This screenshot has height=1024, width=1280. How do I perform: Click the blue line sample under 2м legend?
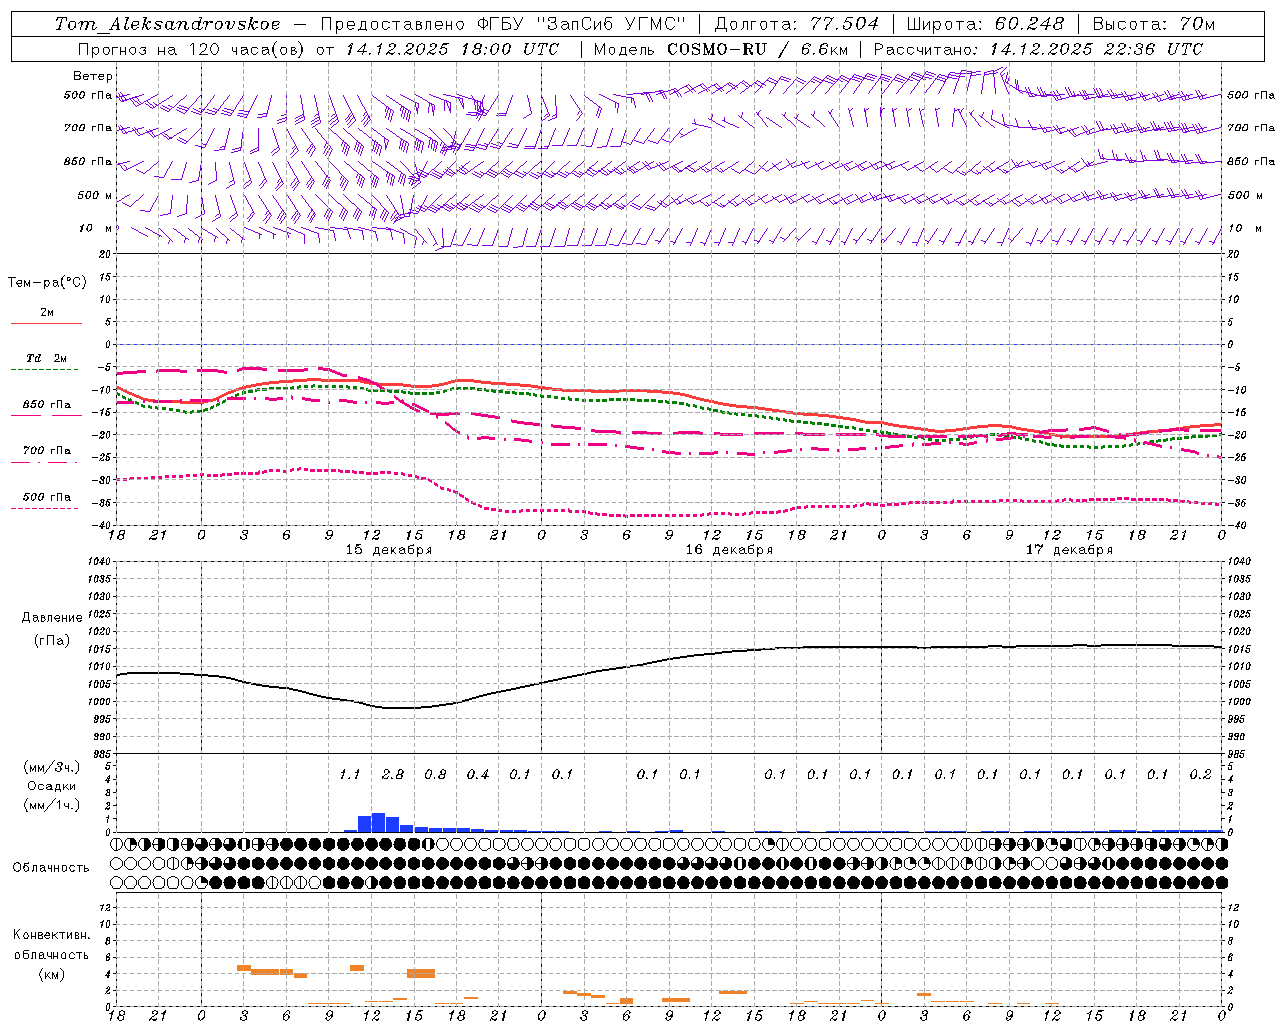(x=46, y=323)
